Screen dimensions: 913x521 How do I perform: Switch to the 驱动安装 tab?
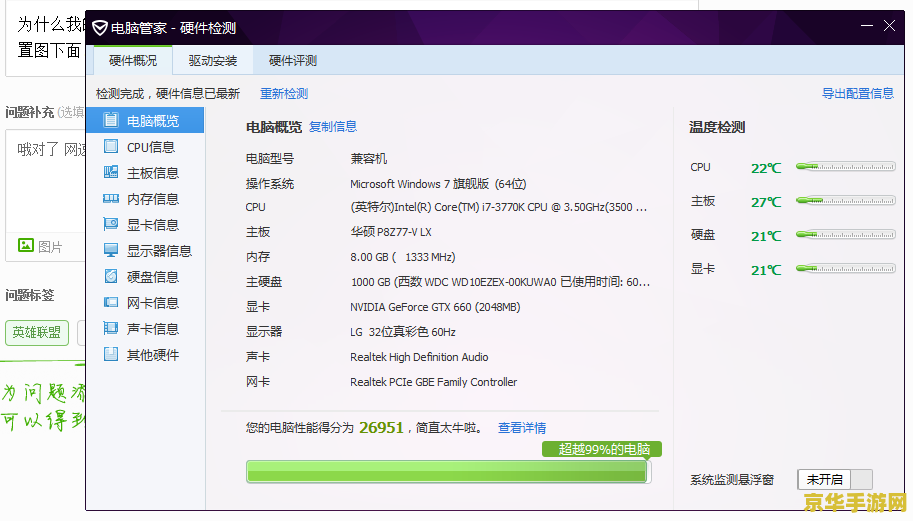pyautogui.click(x=213, y=61)
